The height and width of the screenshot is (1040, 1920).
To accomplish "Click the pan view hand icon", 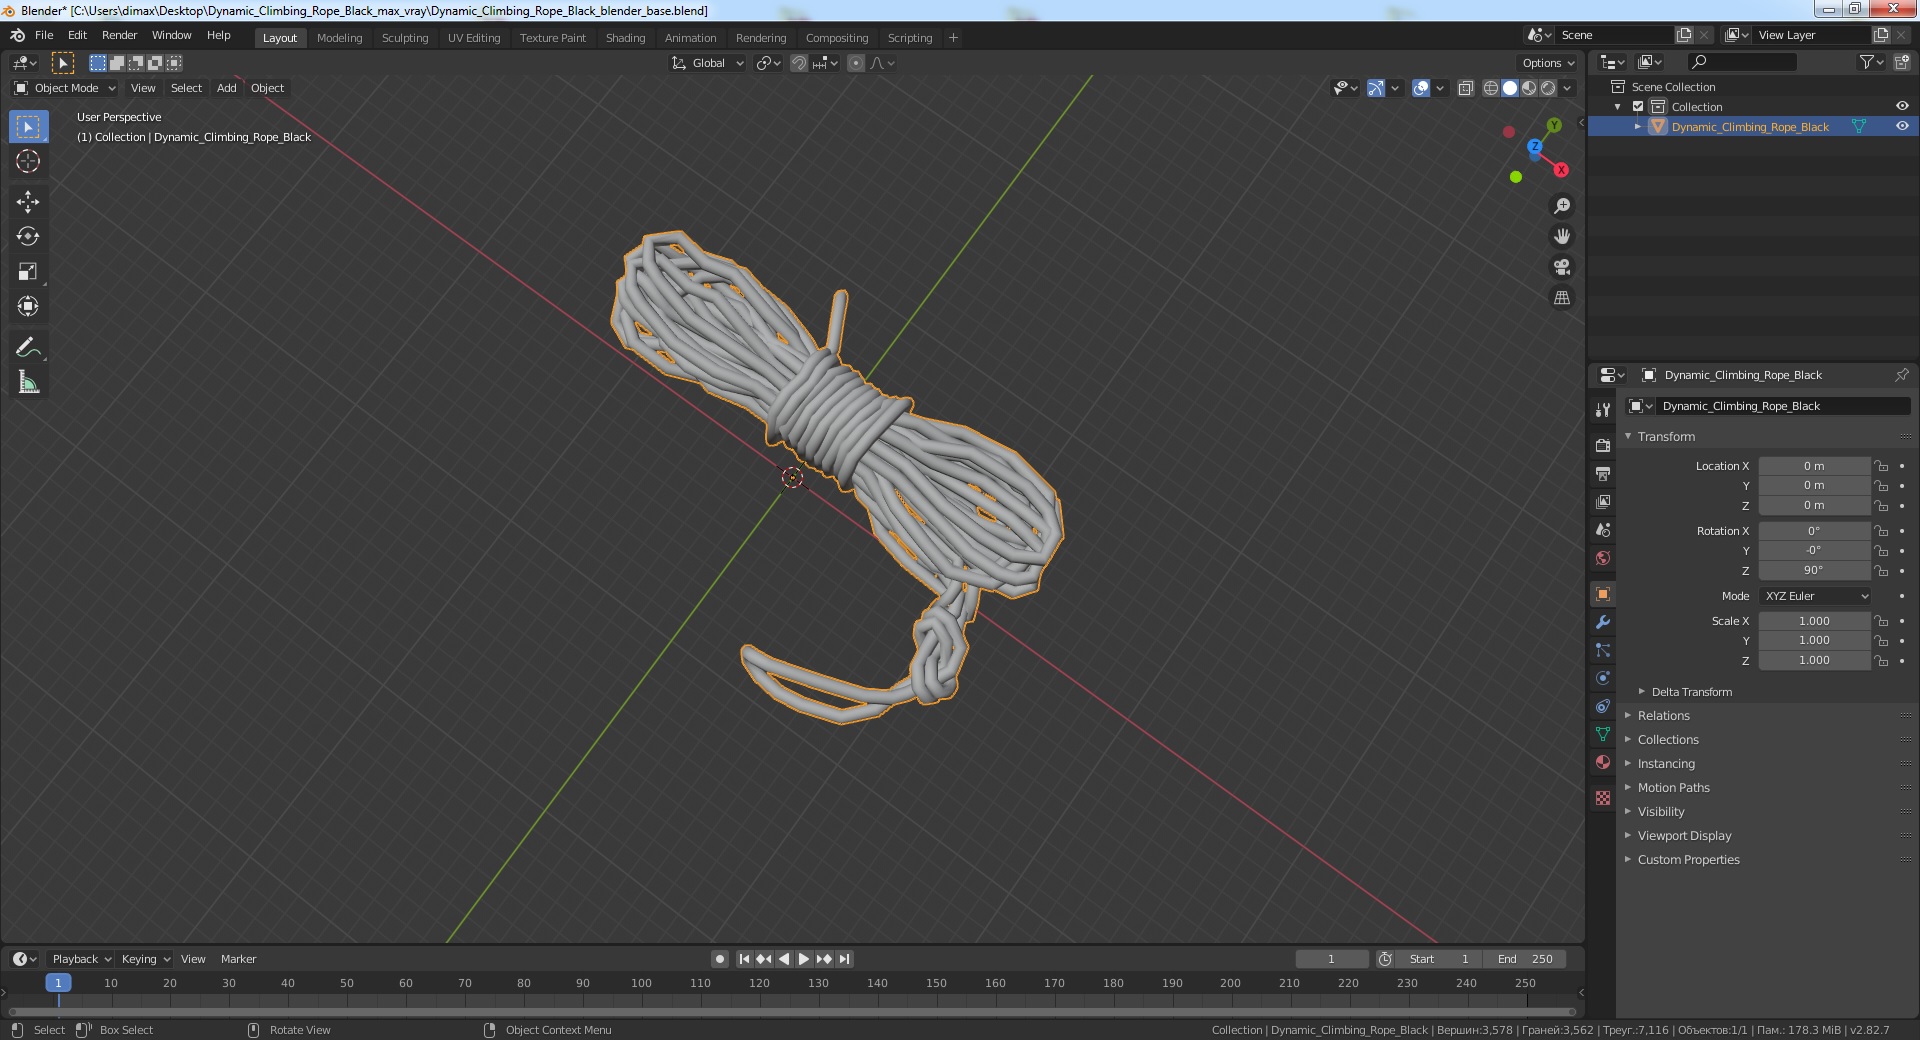I will pos(1562,237).
